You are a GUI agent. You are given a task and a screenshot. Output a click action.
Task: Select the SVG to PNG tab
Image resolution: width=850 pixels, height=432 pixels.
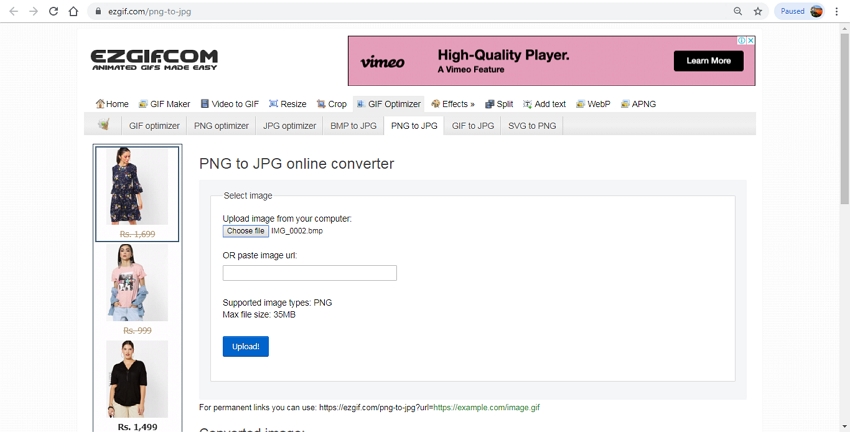point(532,126)
